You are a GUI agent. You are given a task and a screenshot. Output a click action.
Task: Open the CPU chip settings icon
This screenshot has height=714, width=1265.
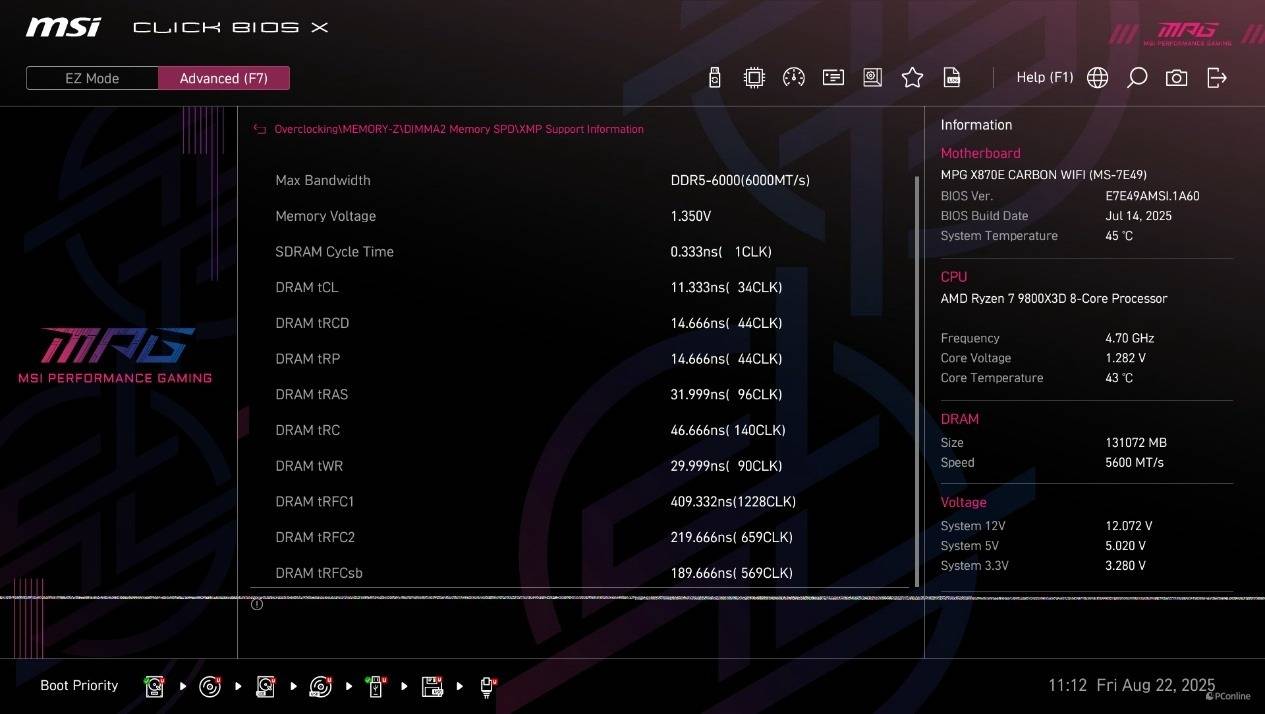tap(754, 77)
